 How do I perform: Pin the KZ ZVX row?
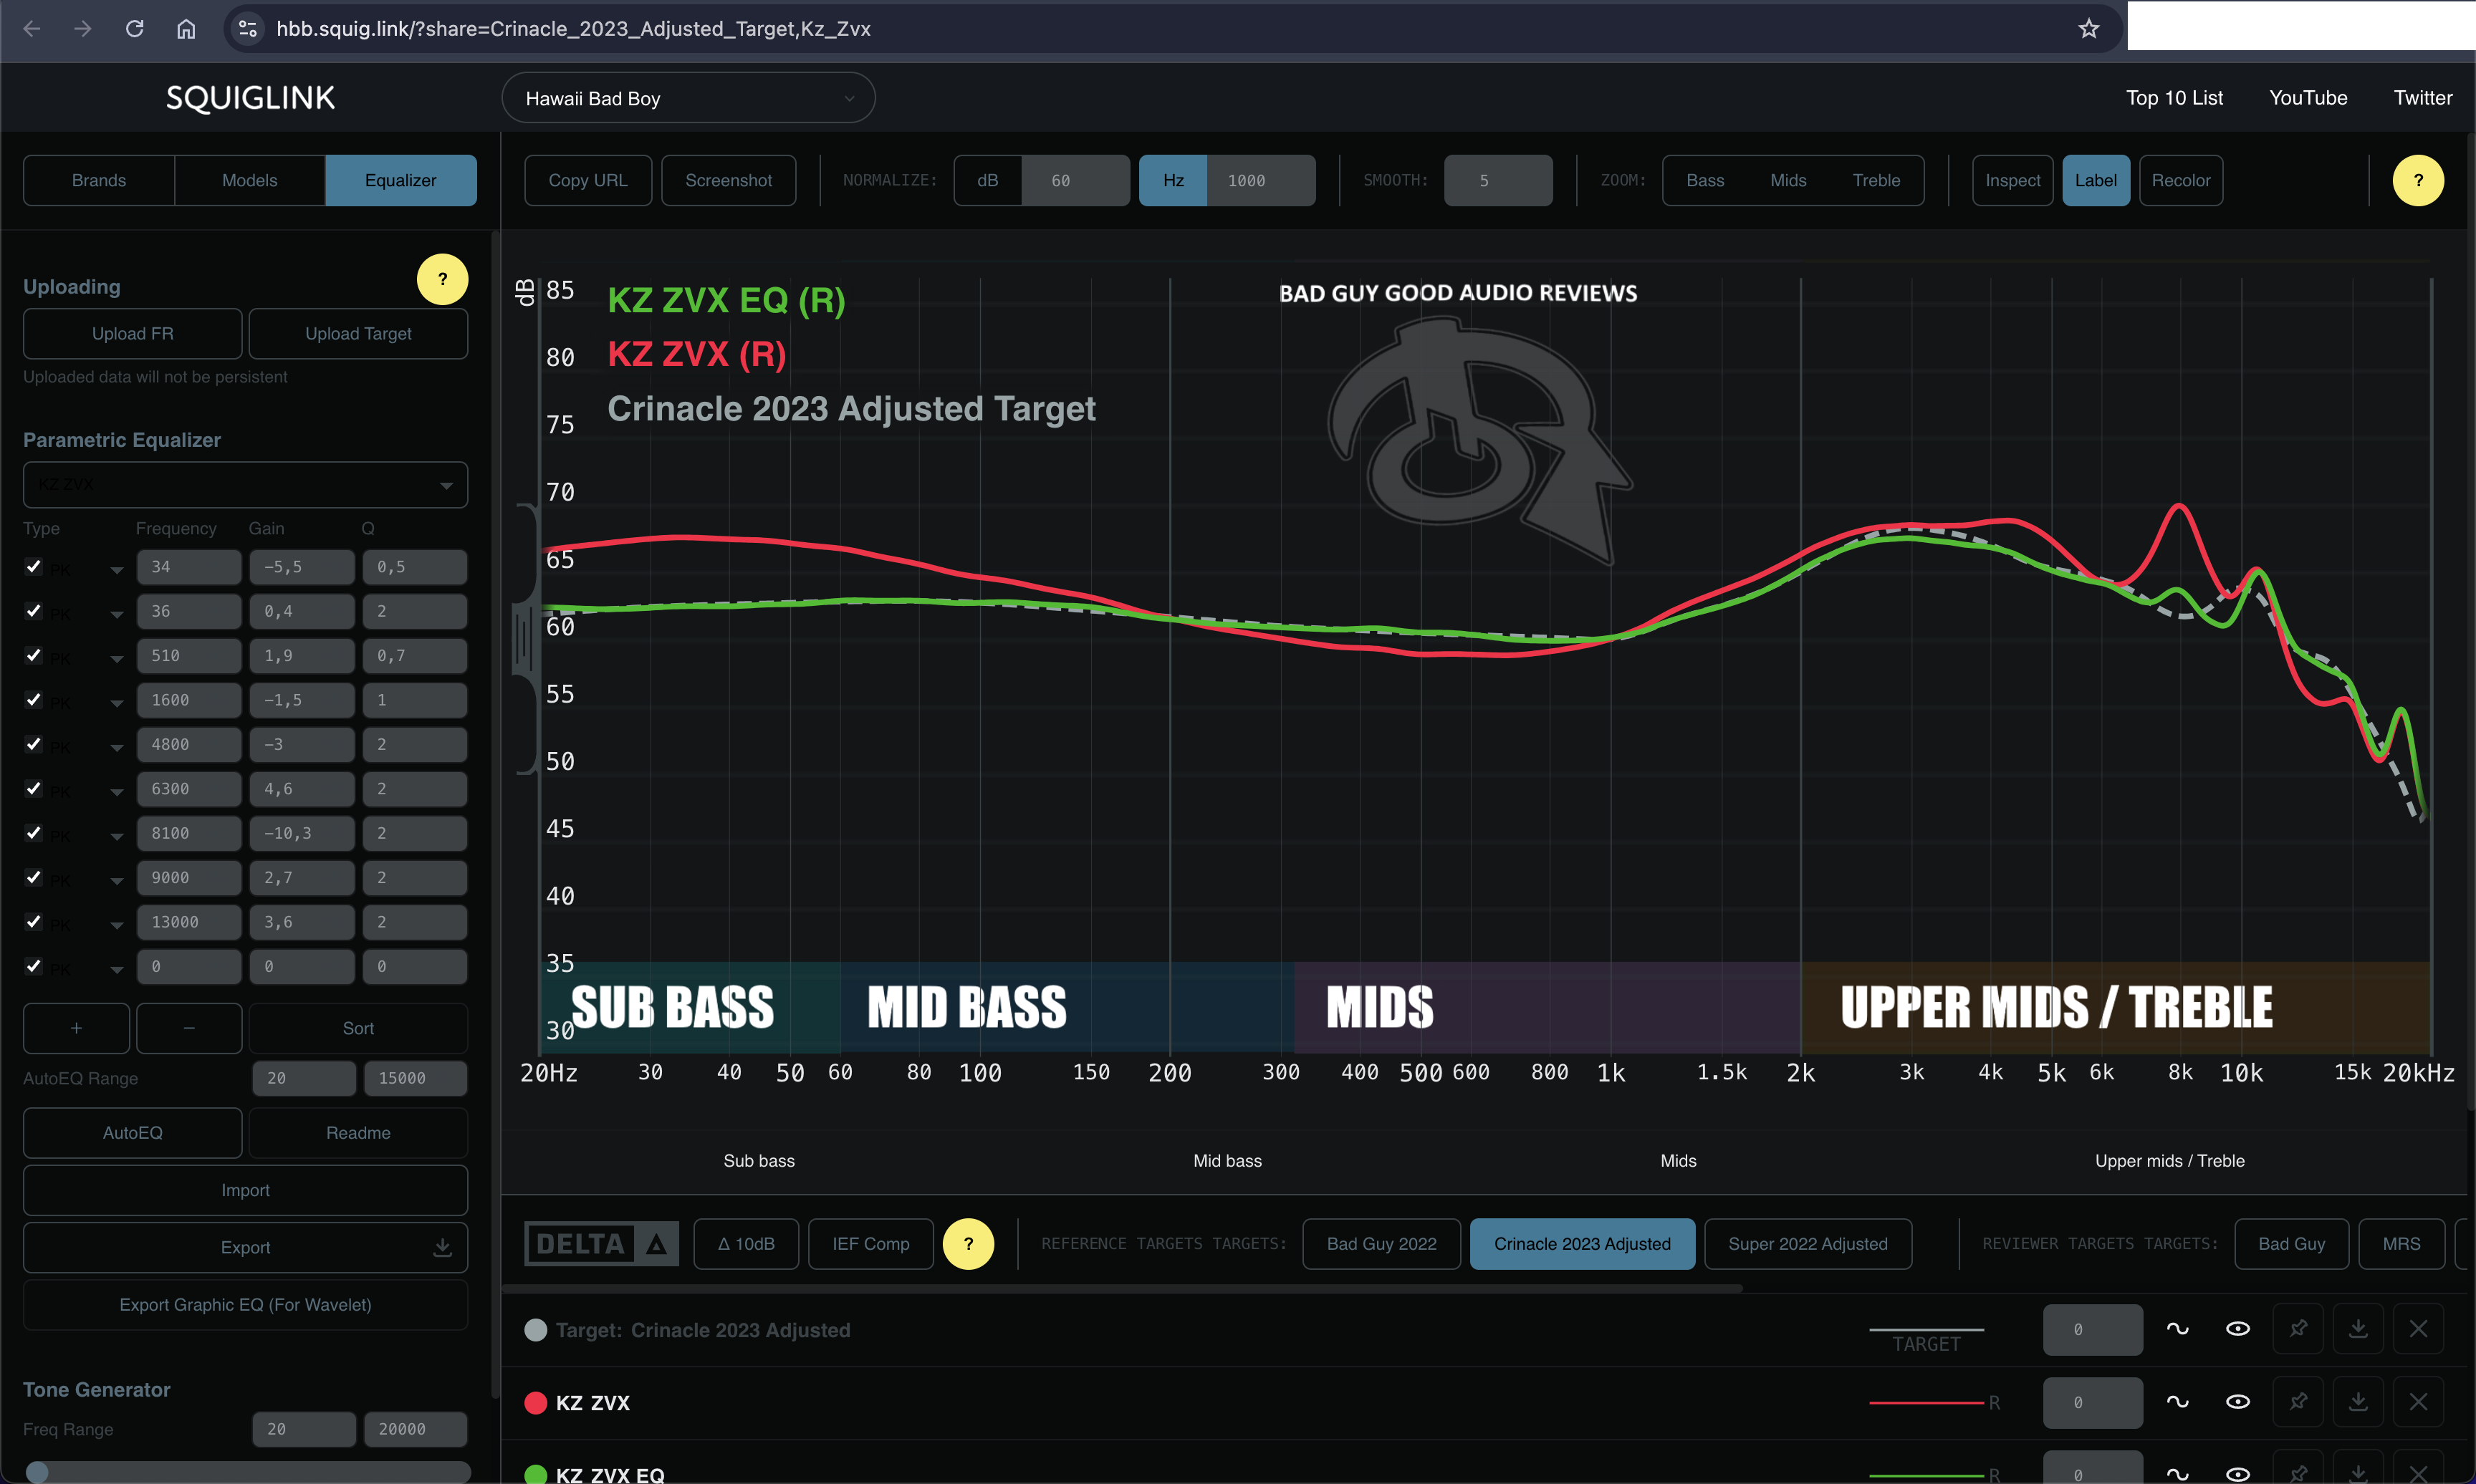[2298, 1402]
